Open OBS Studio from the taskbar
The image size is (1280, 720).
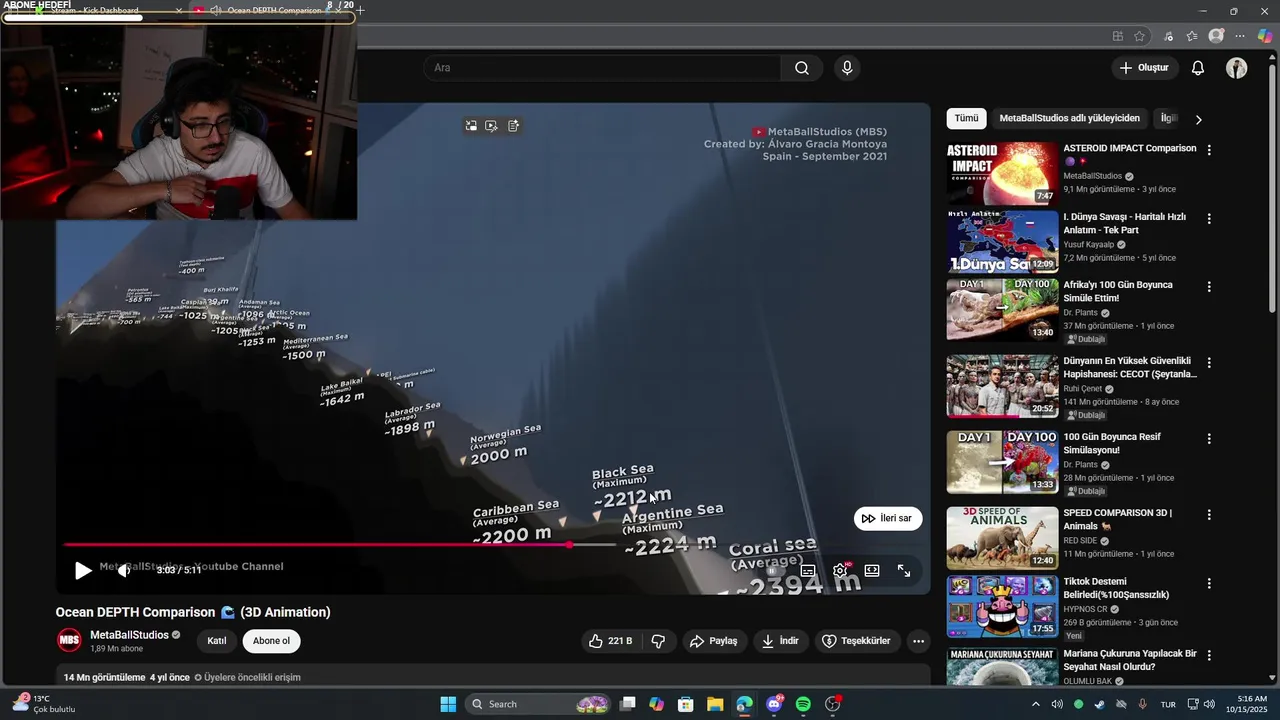[833, 704]
